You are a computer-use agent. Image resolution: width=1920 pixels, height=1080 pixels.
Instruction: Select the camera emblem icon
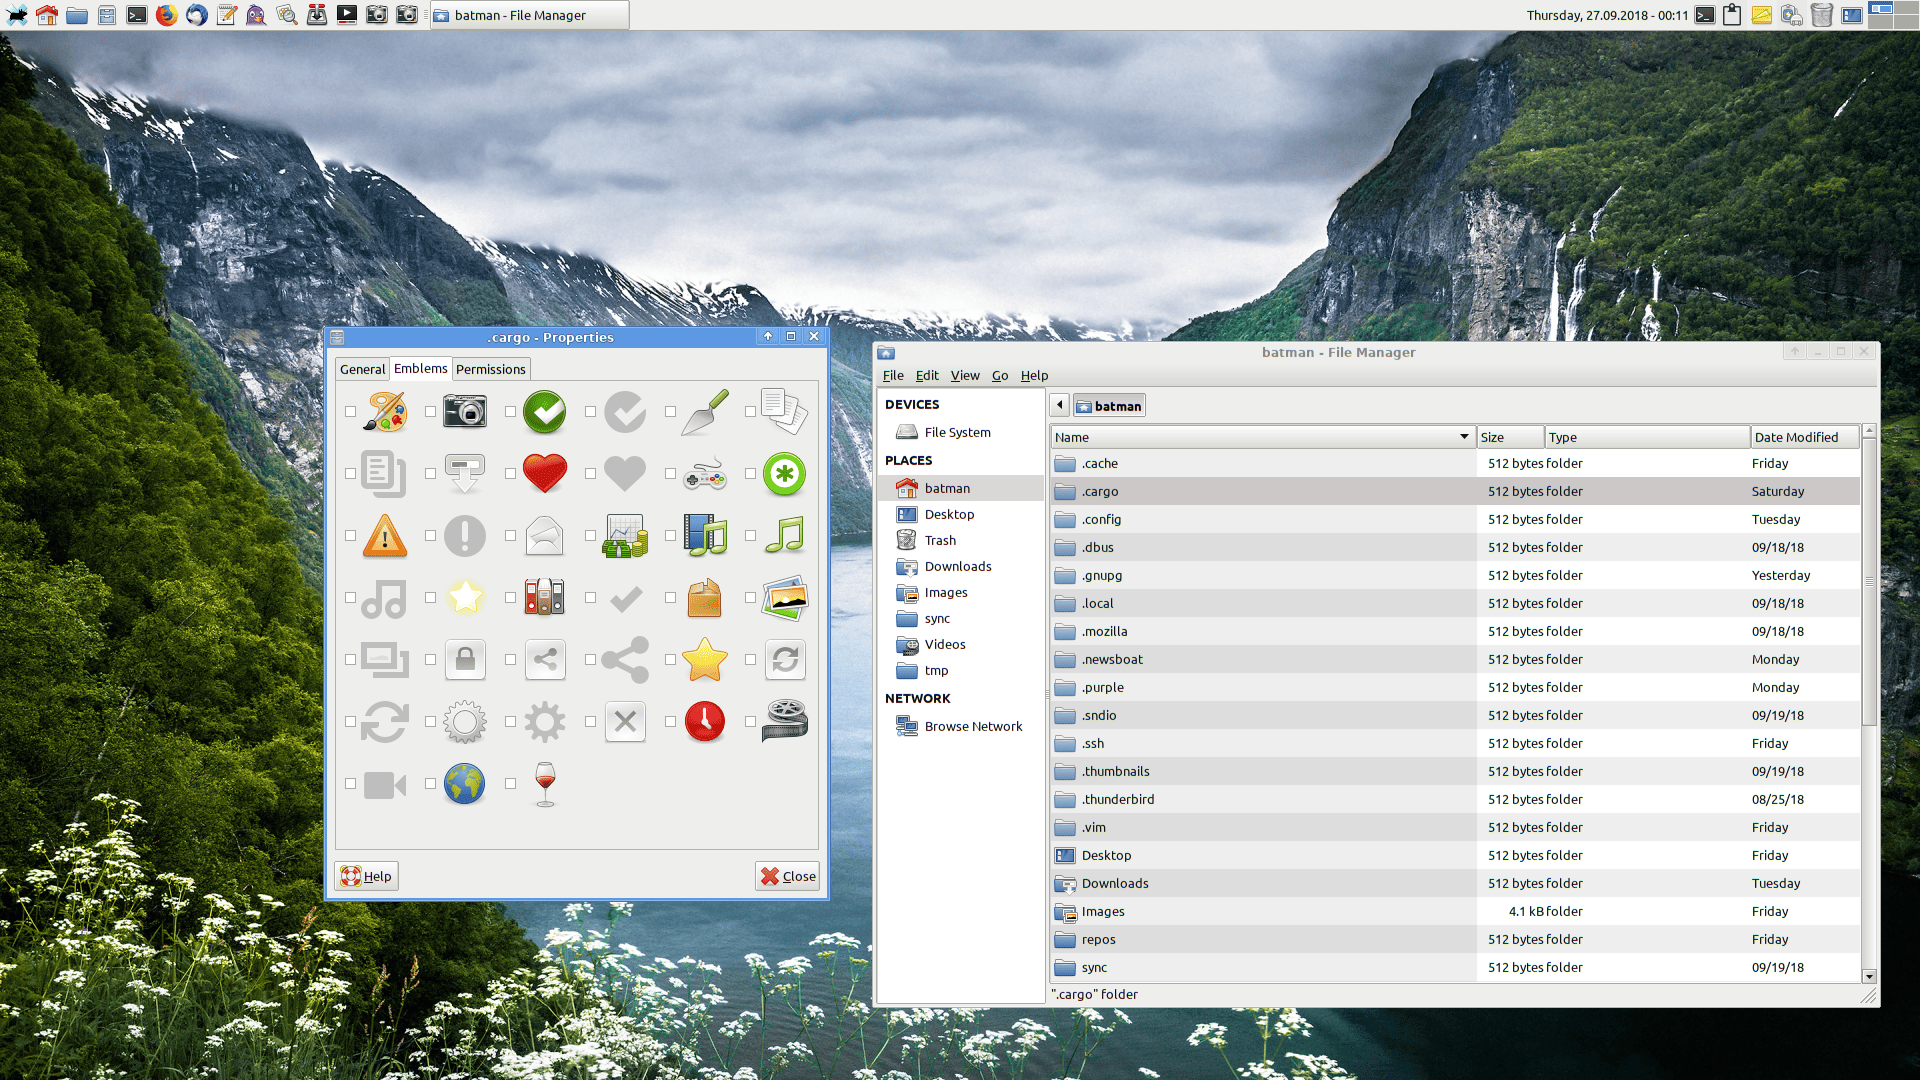point(465,411)
